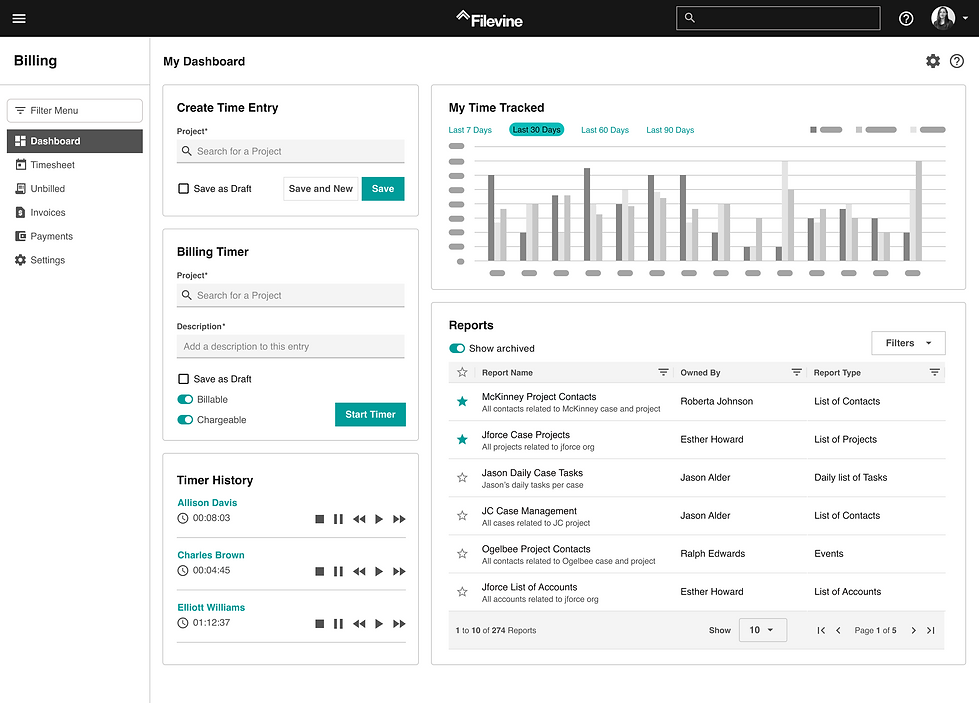Click the Start Timer button
This screenshot has width=979, height=703.
point(370,415)
